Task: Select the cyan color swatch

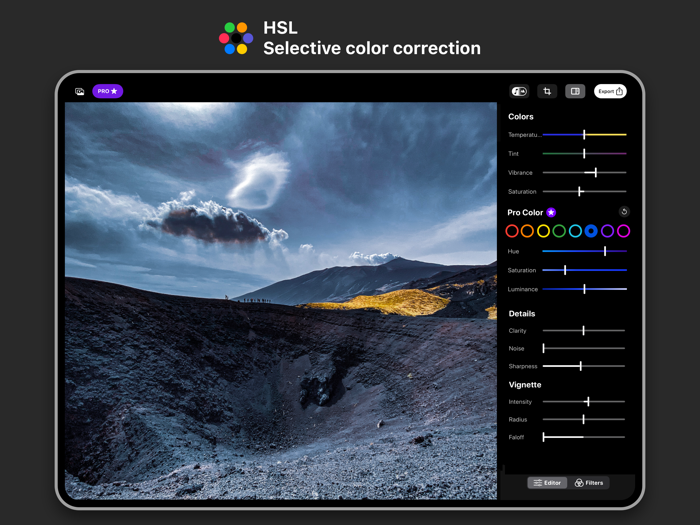Action: pos(575,231)
